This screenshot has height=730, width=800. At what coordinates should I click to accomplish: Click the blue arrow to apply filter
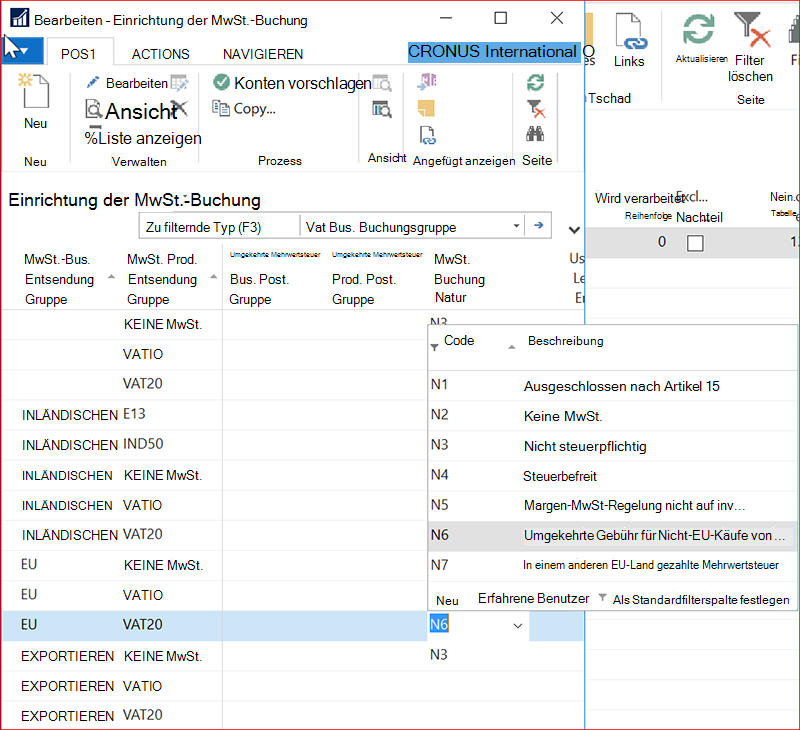tap(538, 225)
